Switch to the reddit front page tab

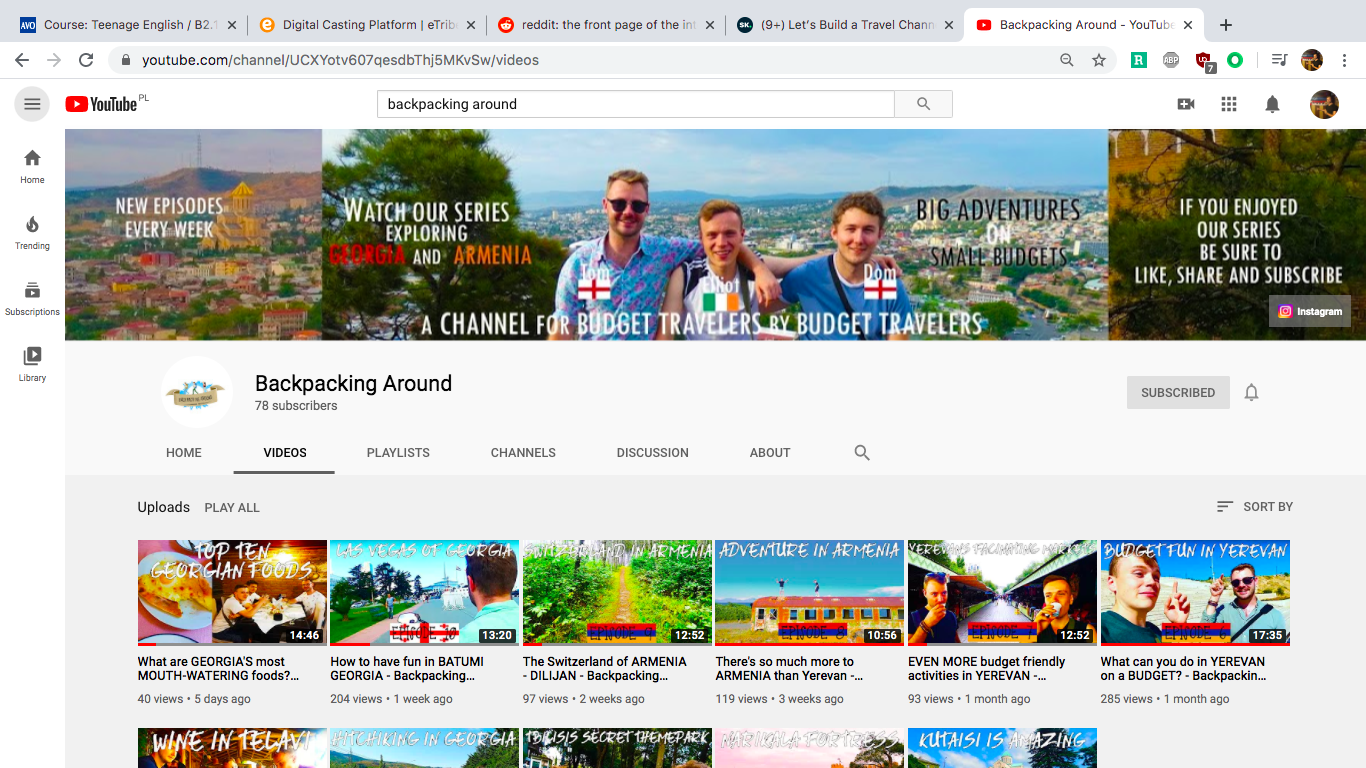tap(605, 25)
